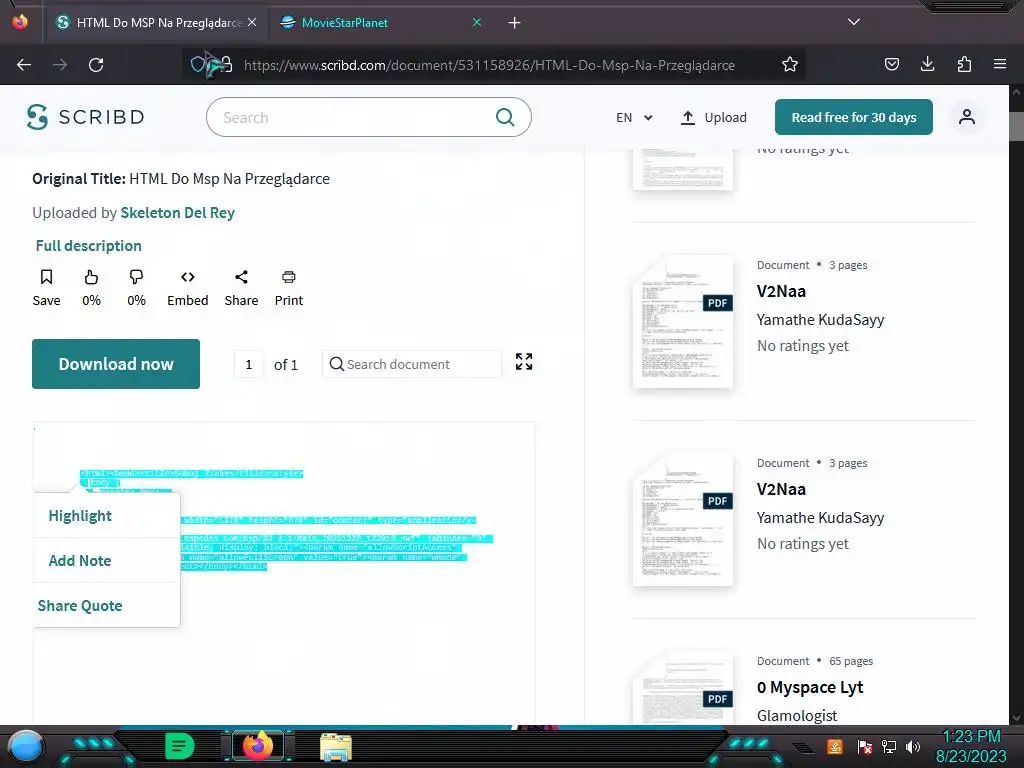
Task: Print the document with Print icon
Action: coord(289,287)
